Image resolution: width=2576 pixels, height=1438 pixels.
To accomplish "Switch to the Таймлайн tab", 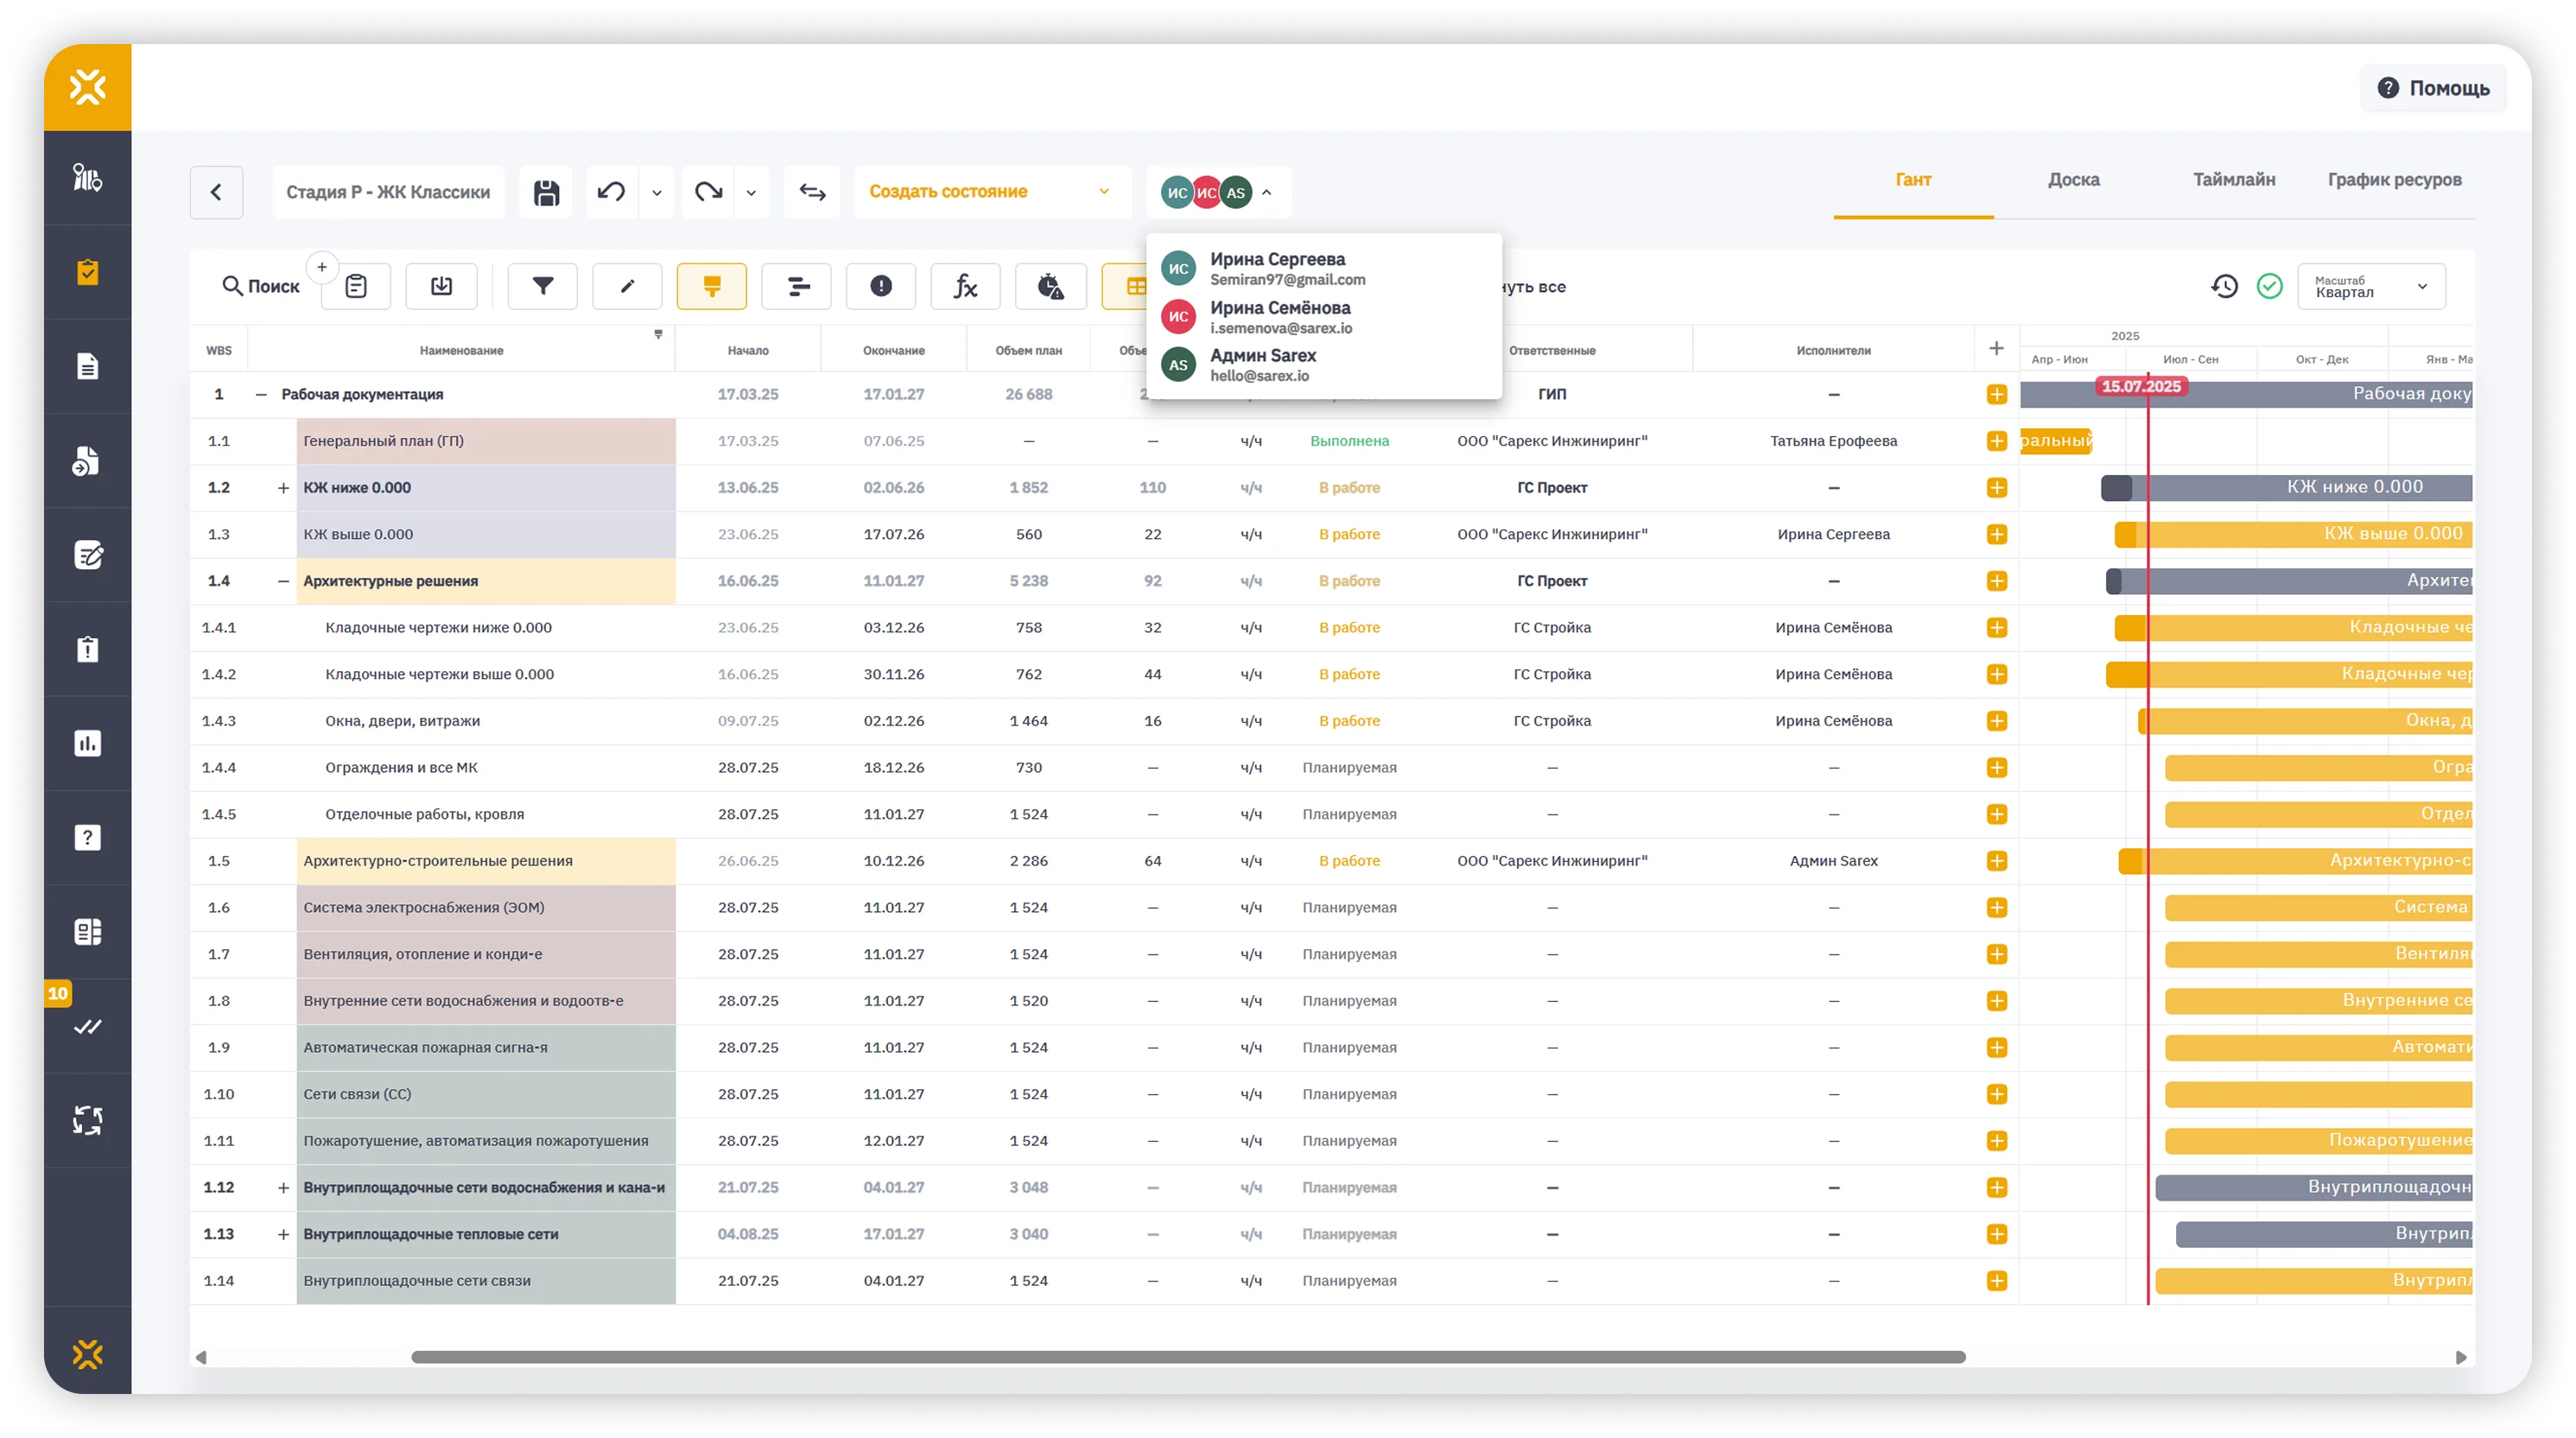I will (2233, 180).
